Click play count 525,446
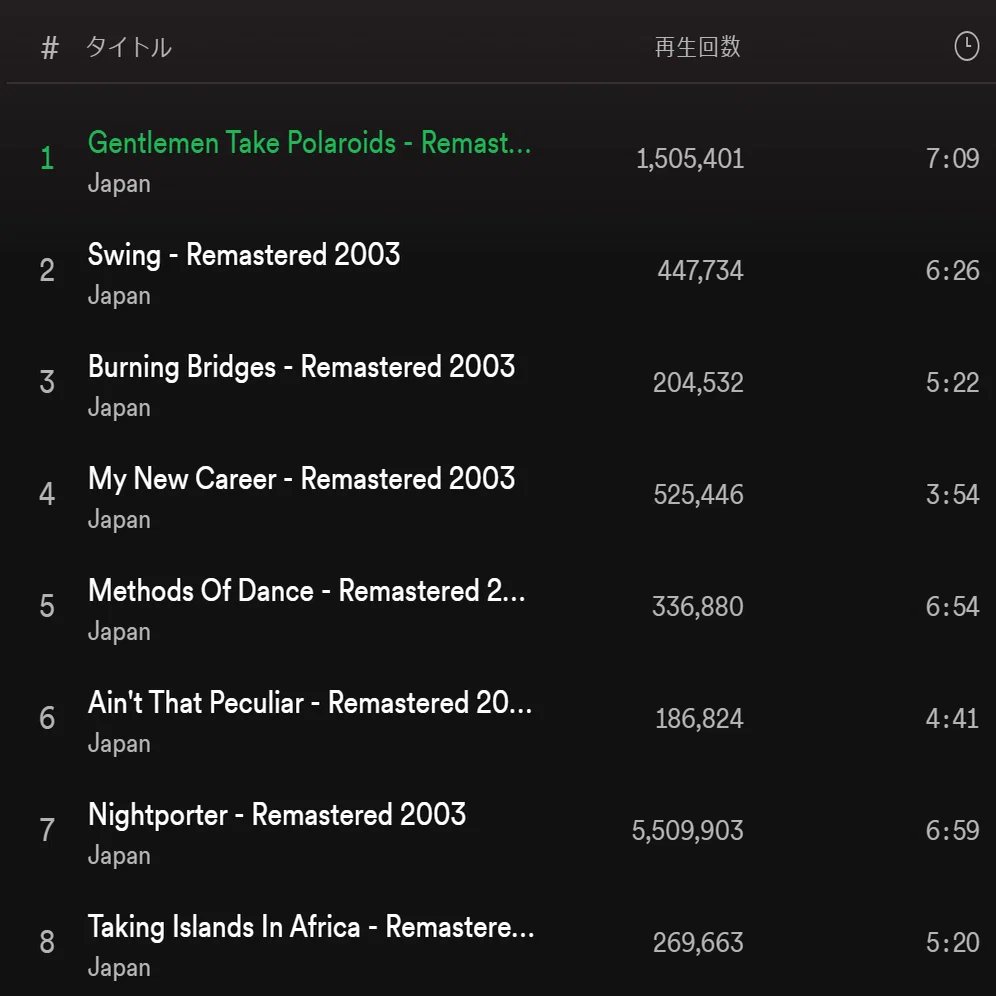This screenshot has width=996, height=996. pos(698,494)
